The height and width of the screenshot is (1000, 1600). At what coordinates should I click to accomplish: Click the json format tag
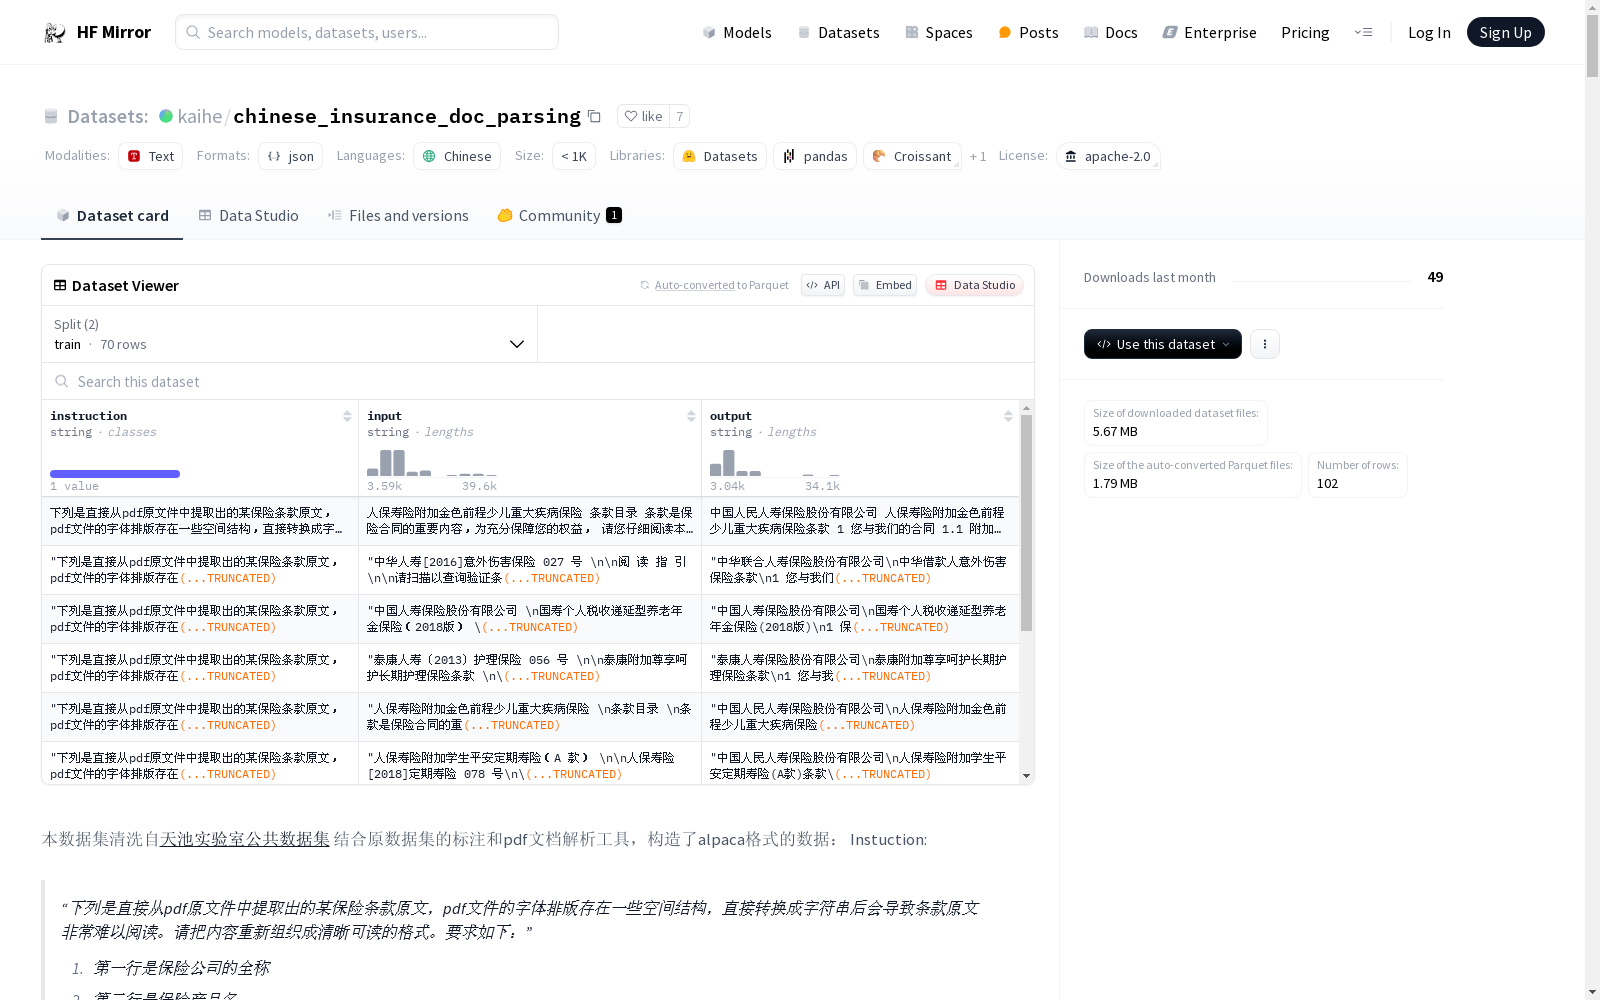point(290,156)
